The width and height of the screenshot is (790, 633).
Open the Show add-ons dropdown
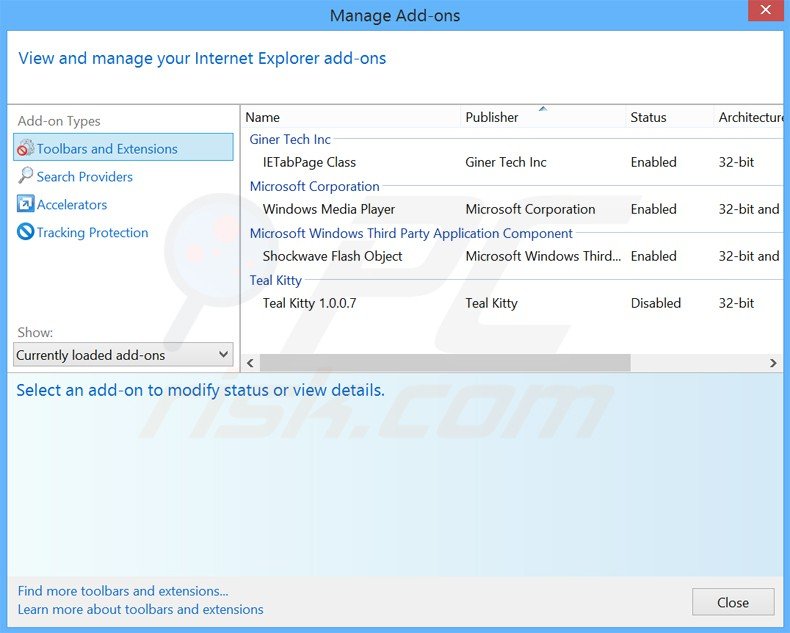click(123, 355)
